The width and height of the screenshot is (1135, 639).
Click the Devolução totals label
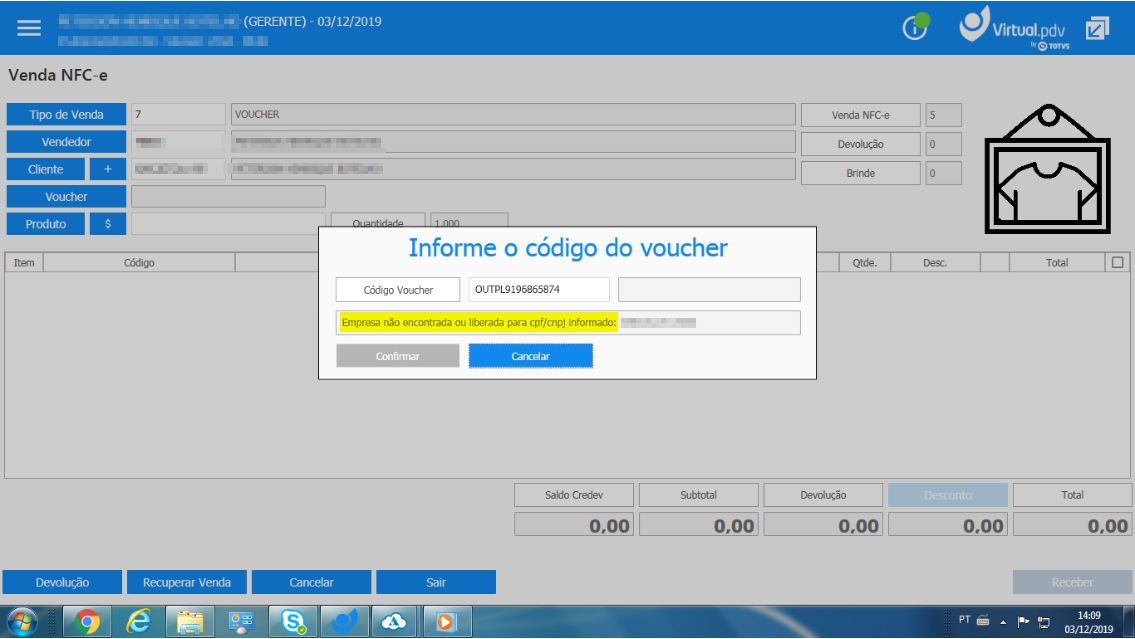(823, 495)
